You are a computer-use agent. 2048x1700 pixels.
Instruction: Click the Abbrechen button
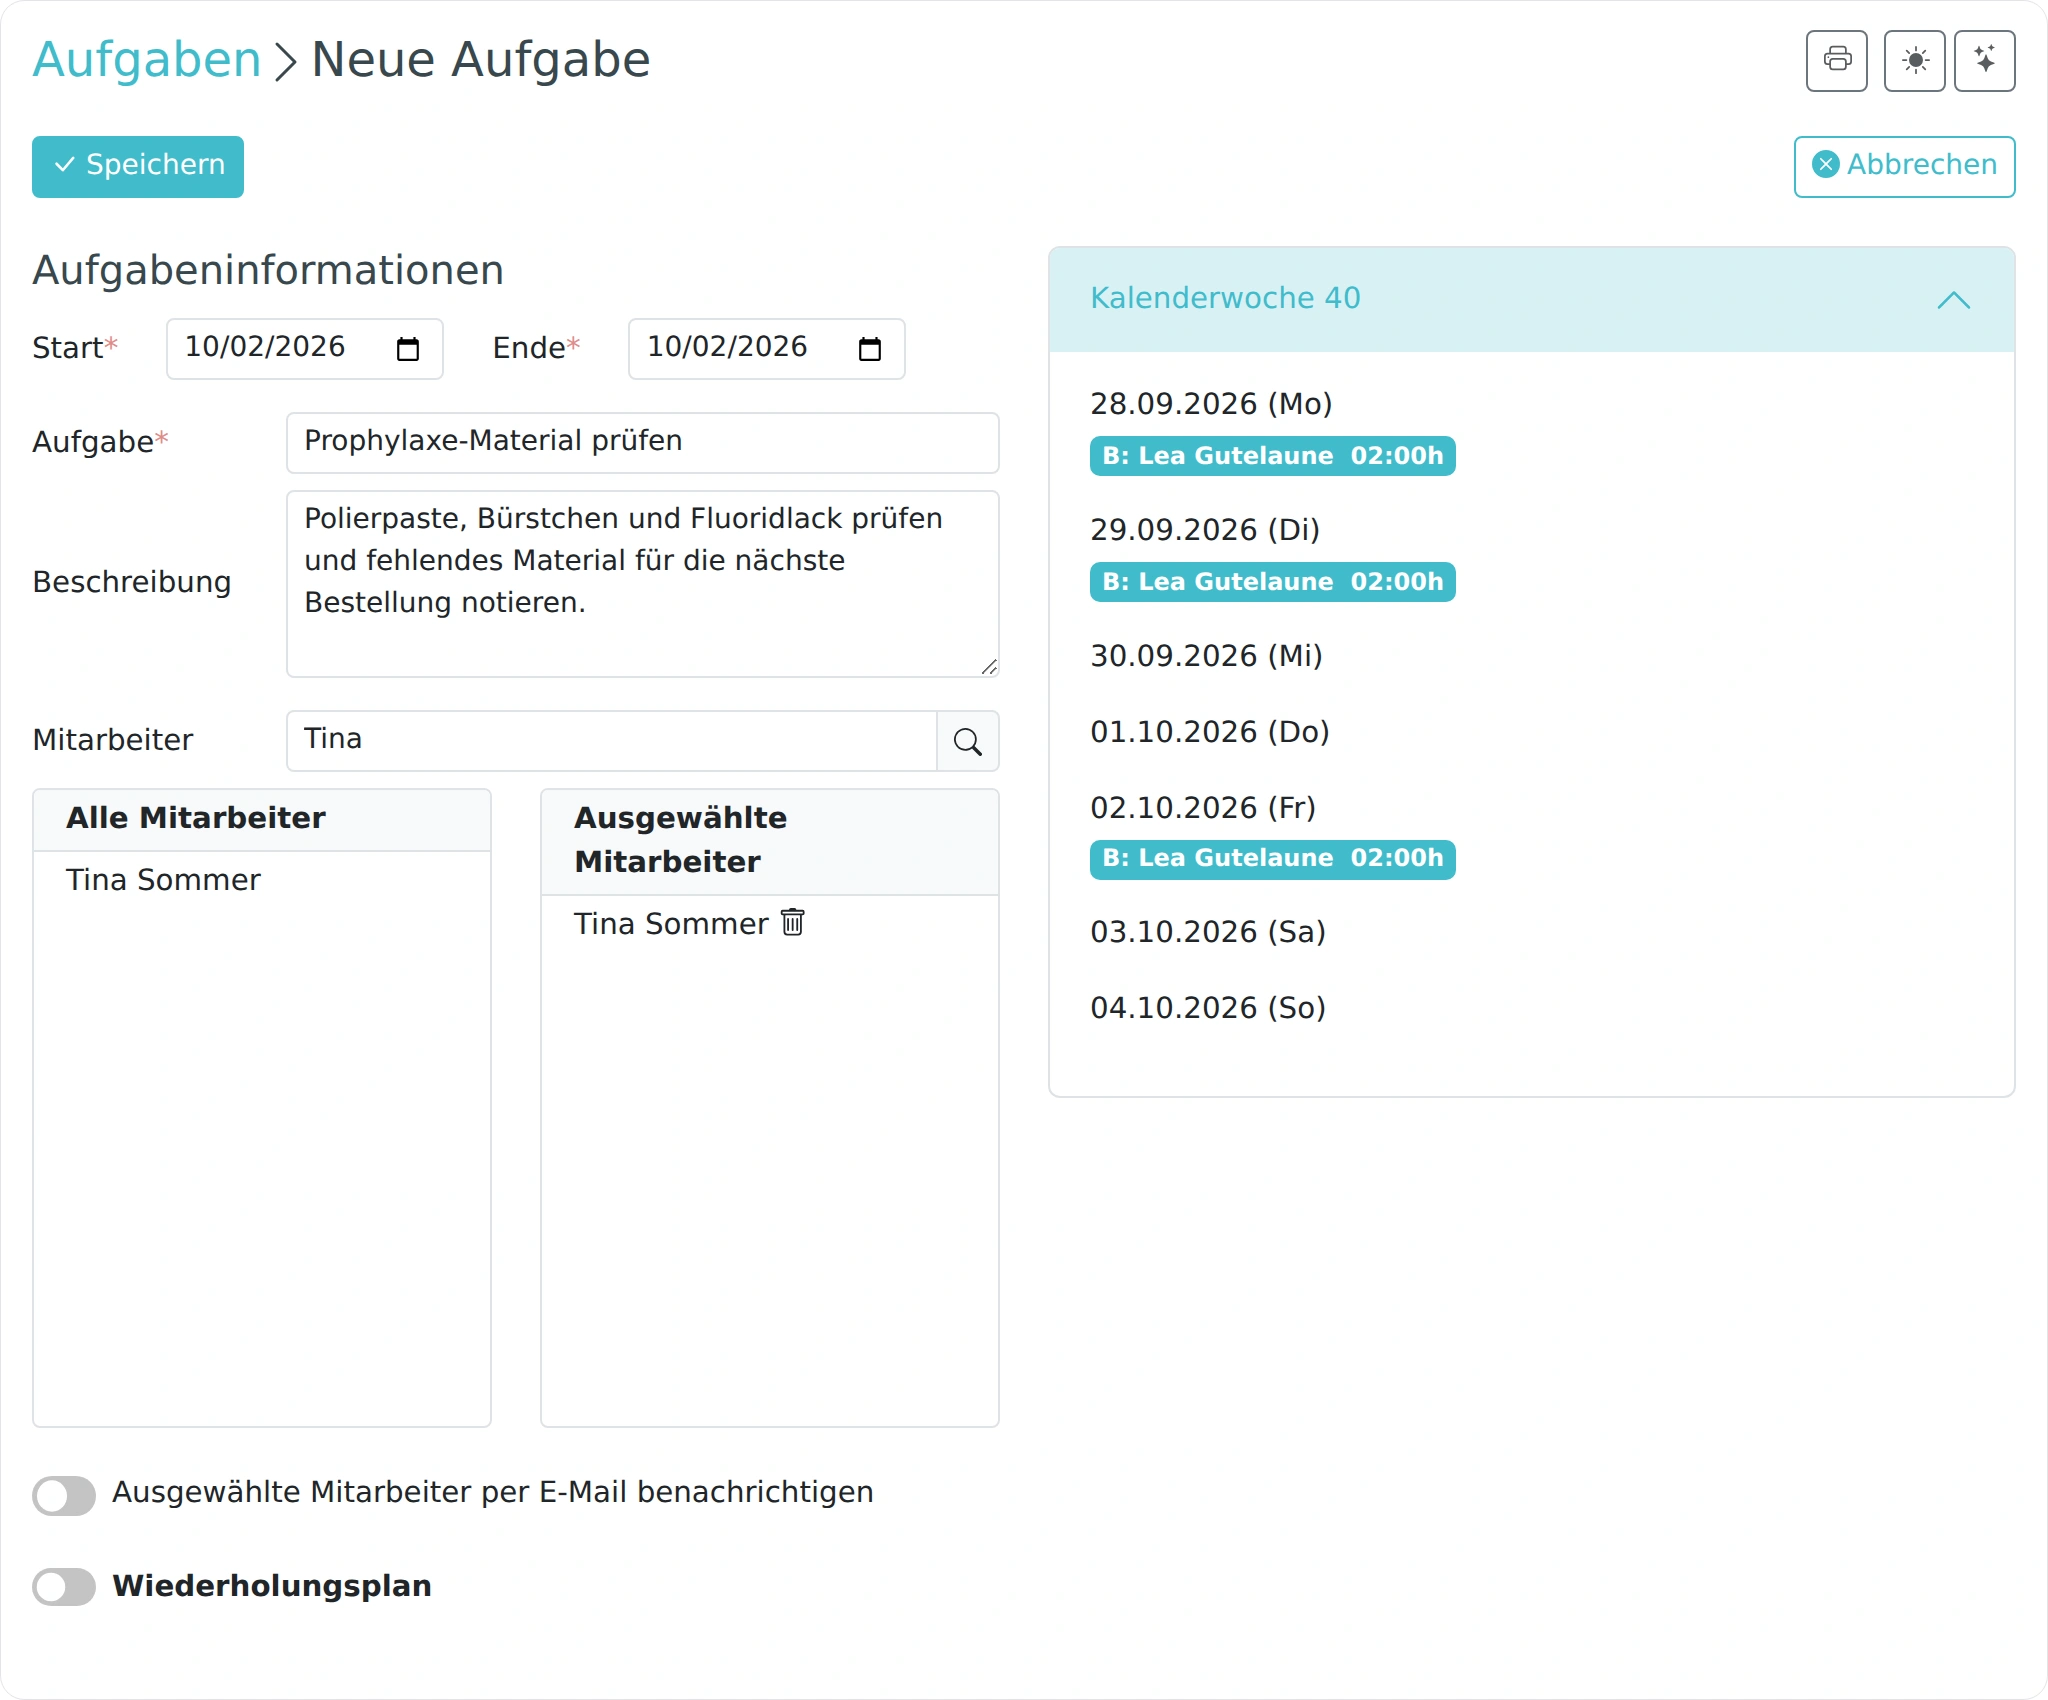1904,166
